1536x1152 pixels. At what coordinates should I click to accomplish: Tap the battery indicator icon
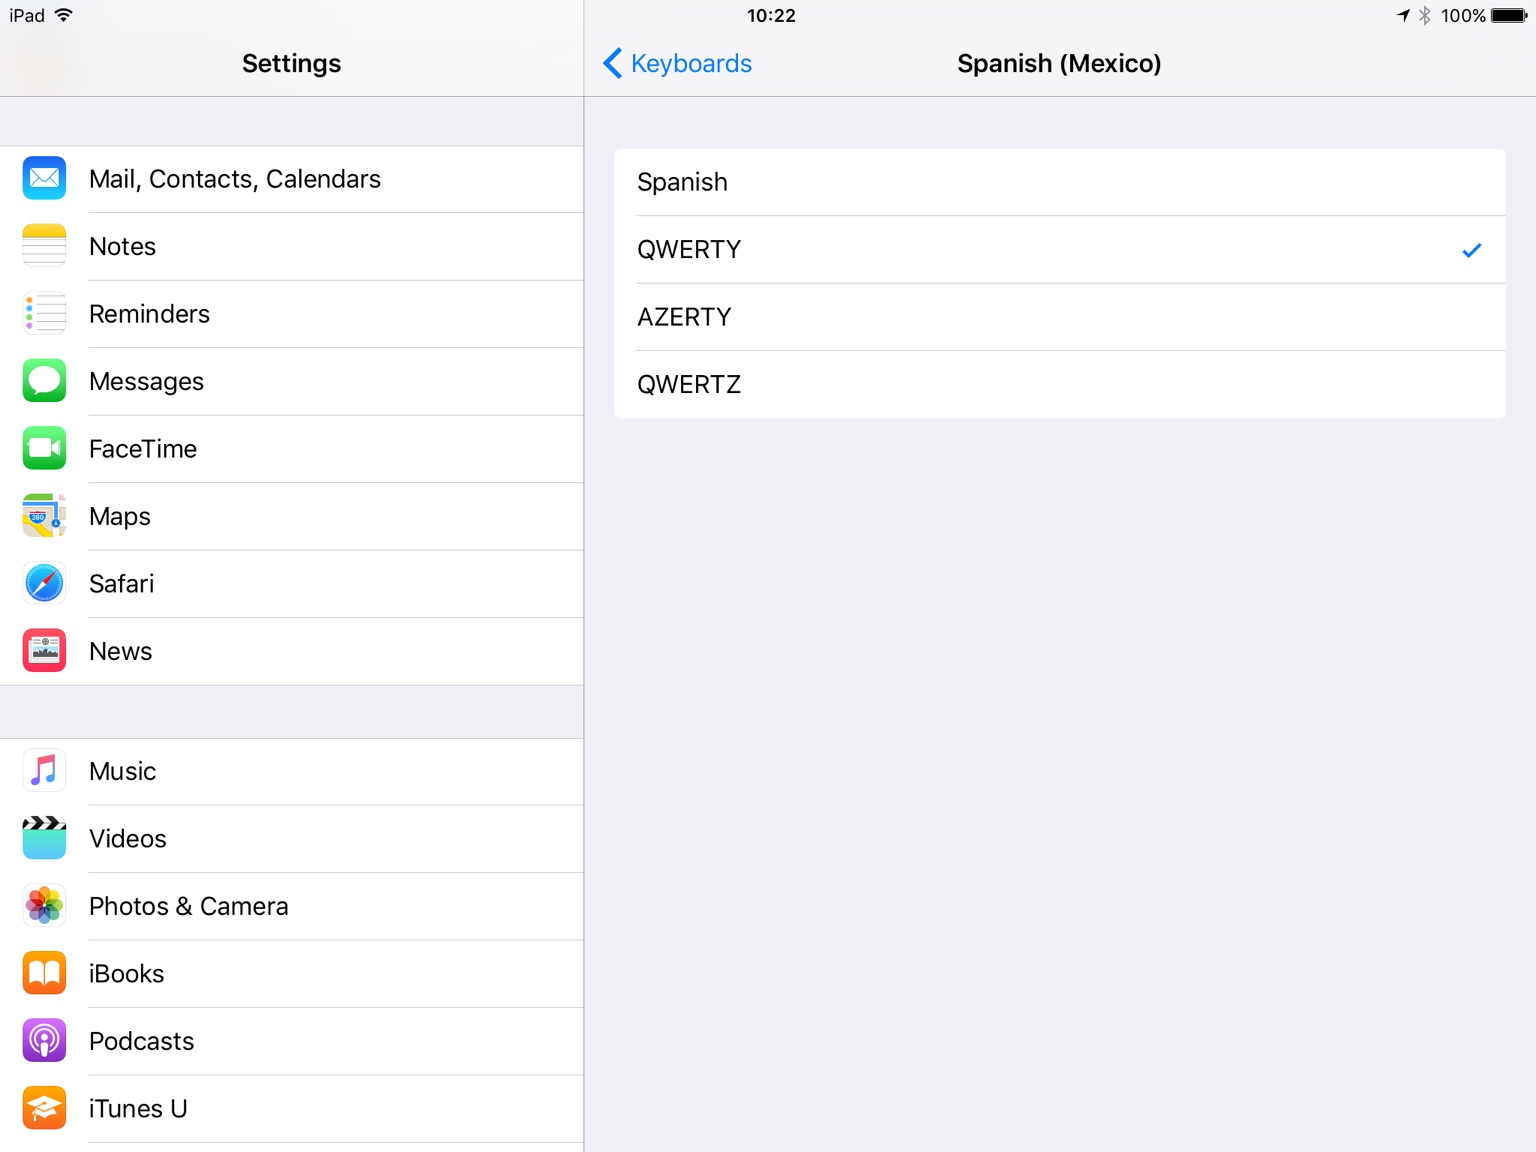pos(1509,16)
